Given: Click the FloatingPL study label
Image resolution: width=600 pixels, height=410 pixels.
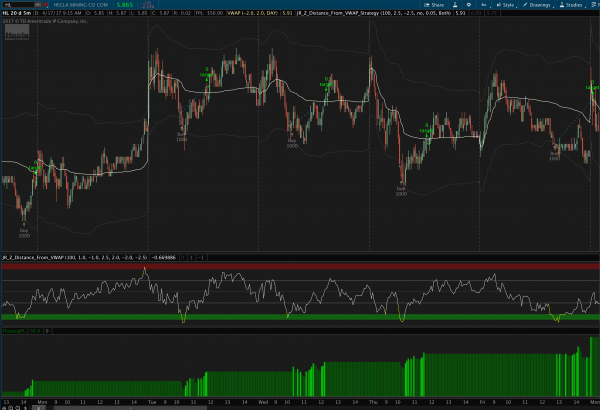Looking at the screenshot, I should pyautogui.click(x=14, y=331).
